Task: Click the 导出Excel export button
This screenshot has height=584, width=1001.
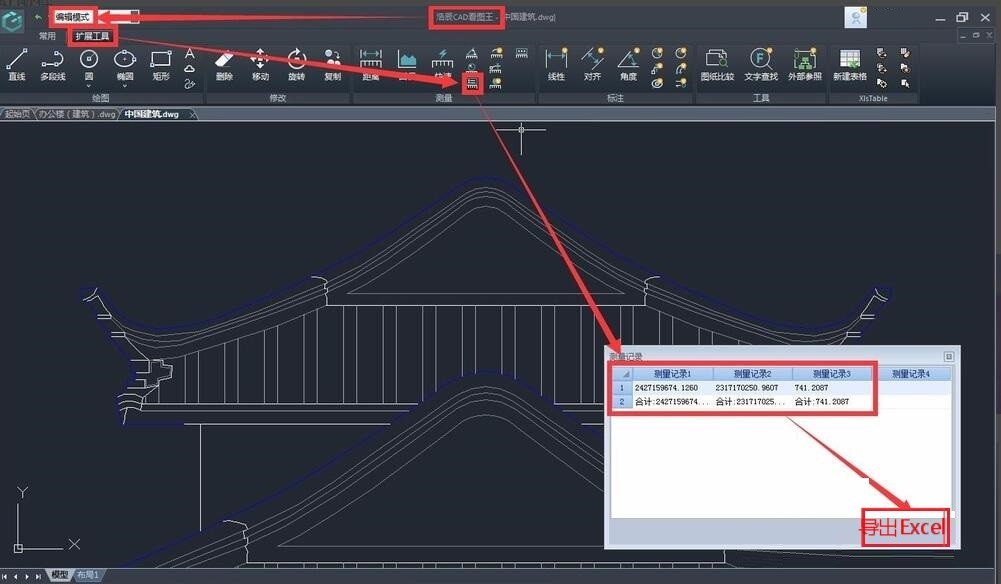Action: pyautogui.click(x=903, y=527)
